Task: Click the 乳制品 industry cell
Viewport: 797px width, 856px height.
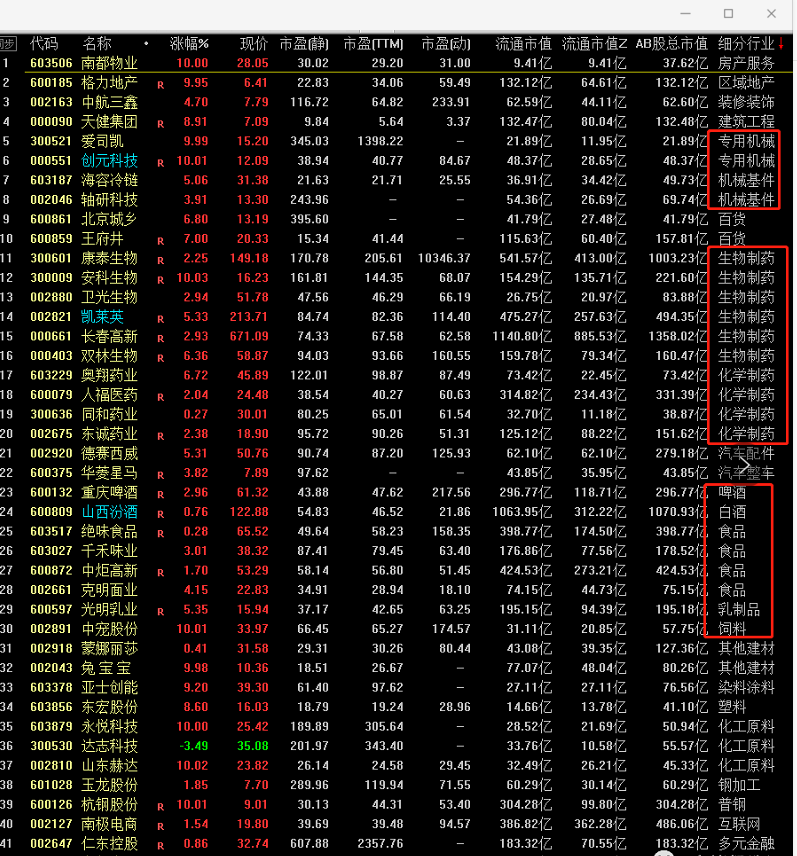Action: coord(739,610)
